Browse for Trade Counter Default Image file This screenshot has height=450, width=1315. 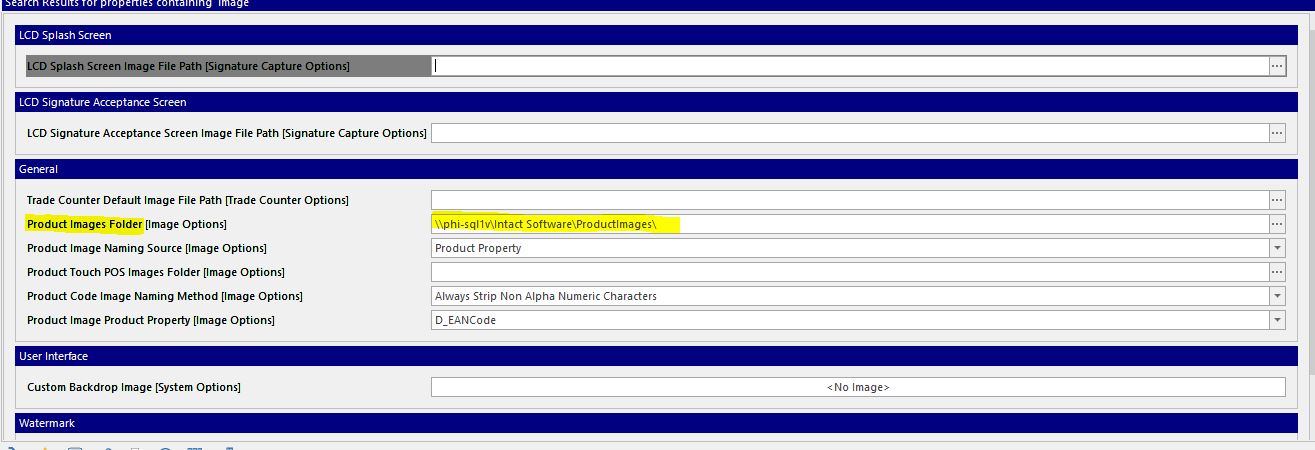click(x=1277, y=200)
